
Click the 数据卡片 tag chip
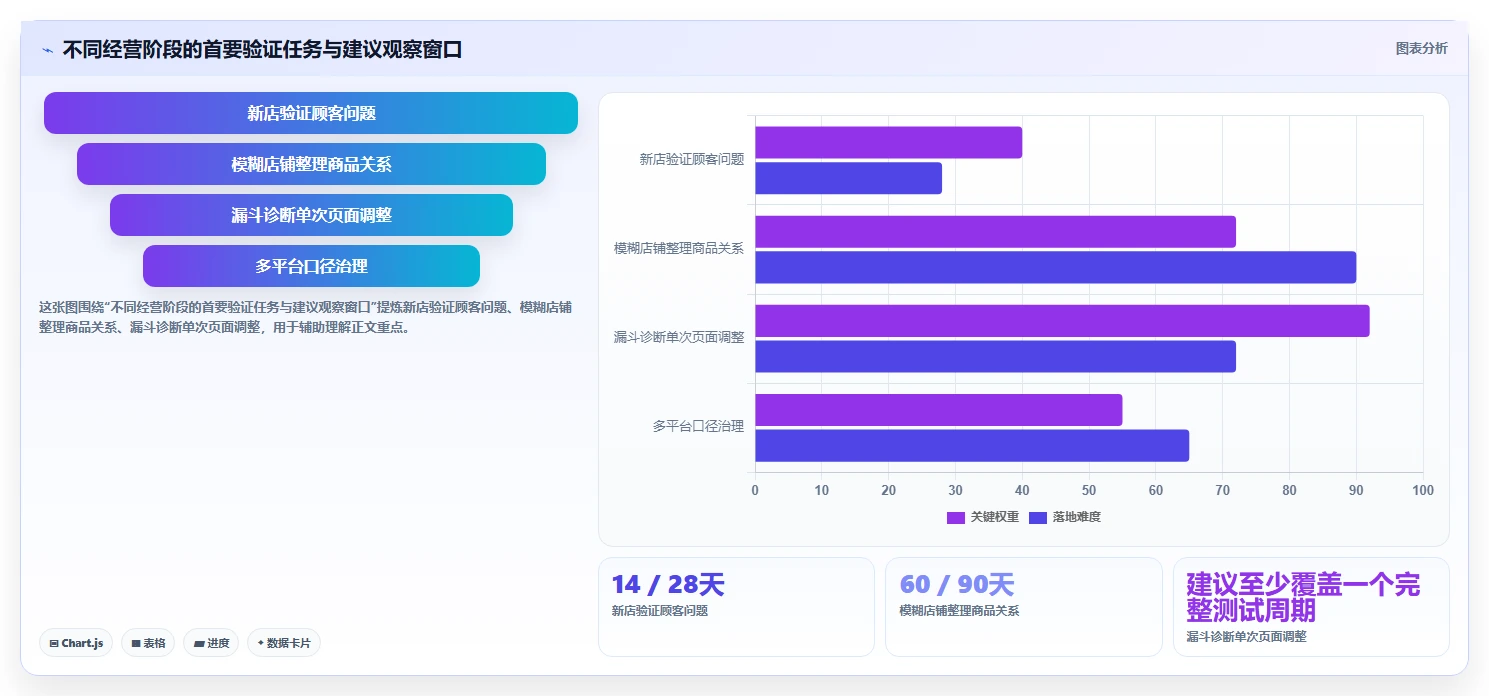tap(284, 643)
